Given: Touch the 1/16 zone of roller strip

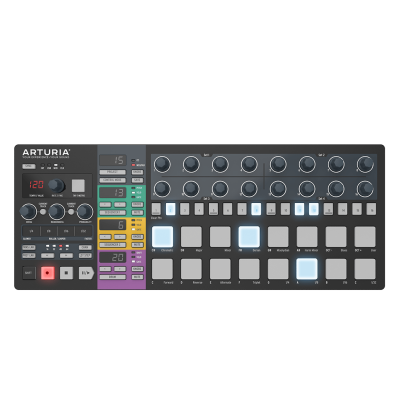Looking at the screenshot, I should (66, 231).
